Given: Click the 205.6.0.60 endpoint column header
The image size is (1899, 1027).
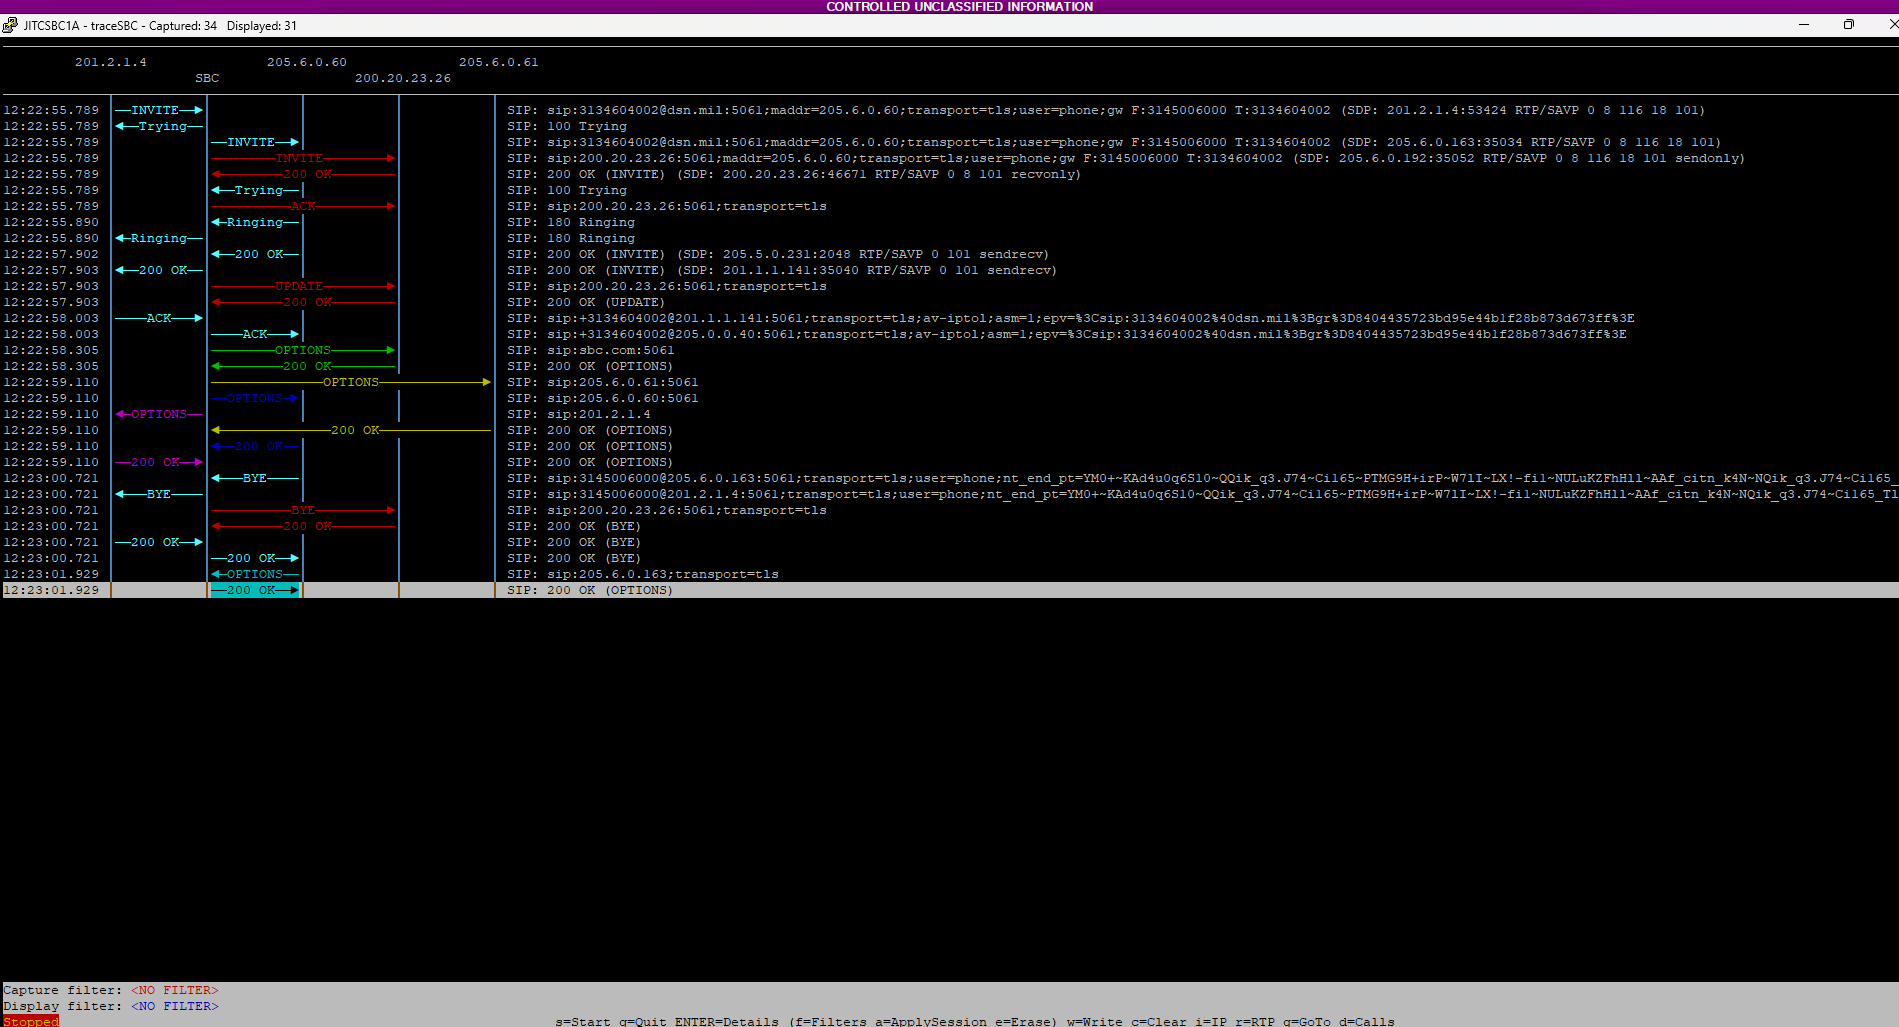Looking at the screenshot, I should tap(306, 61).
